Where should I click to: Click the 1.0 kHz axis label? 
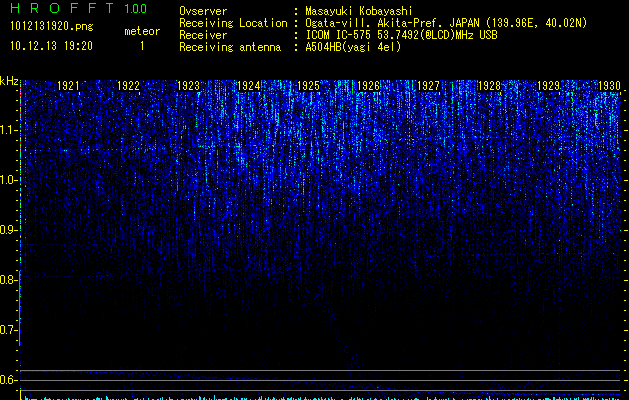click(9, 180)
